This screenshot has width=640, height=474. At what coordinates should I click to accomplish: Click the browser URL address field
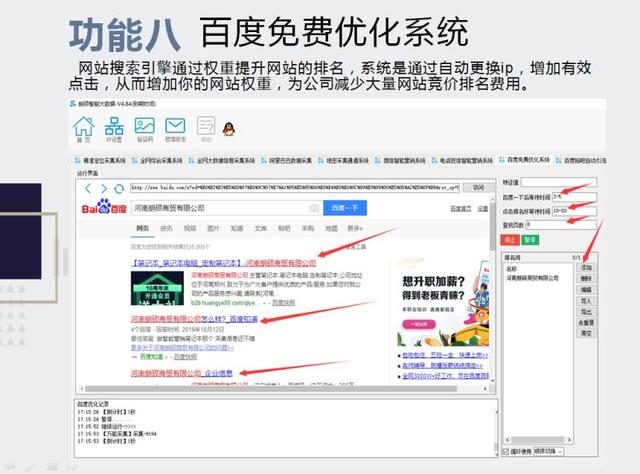click(x=295, y=188)
